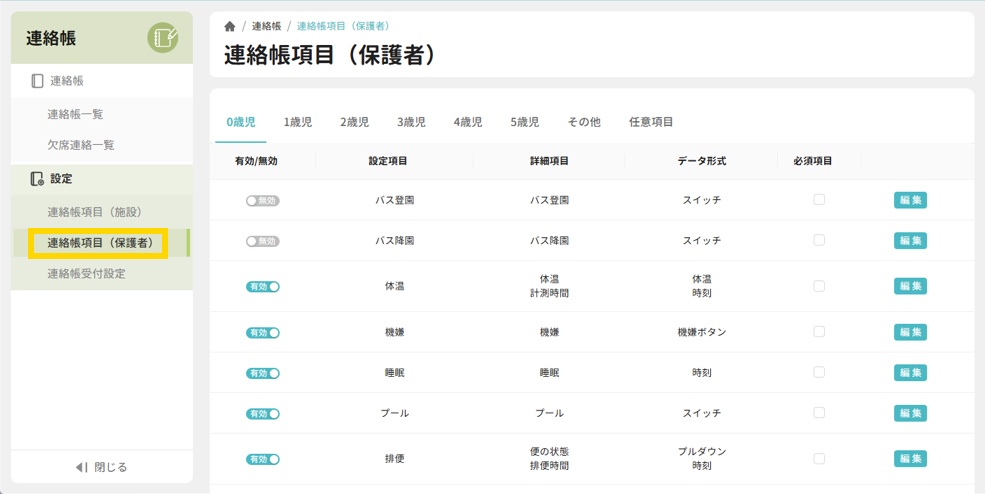Click the 連絡帳 notebook icon in sidebar header

(x=163, y=38)
